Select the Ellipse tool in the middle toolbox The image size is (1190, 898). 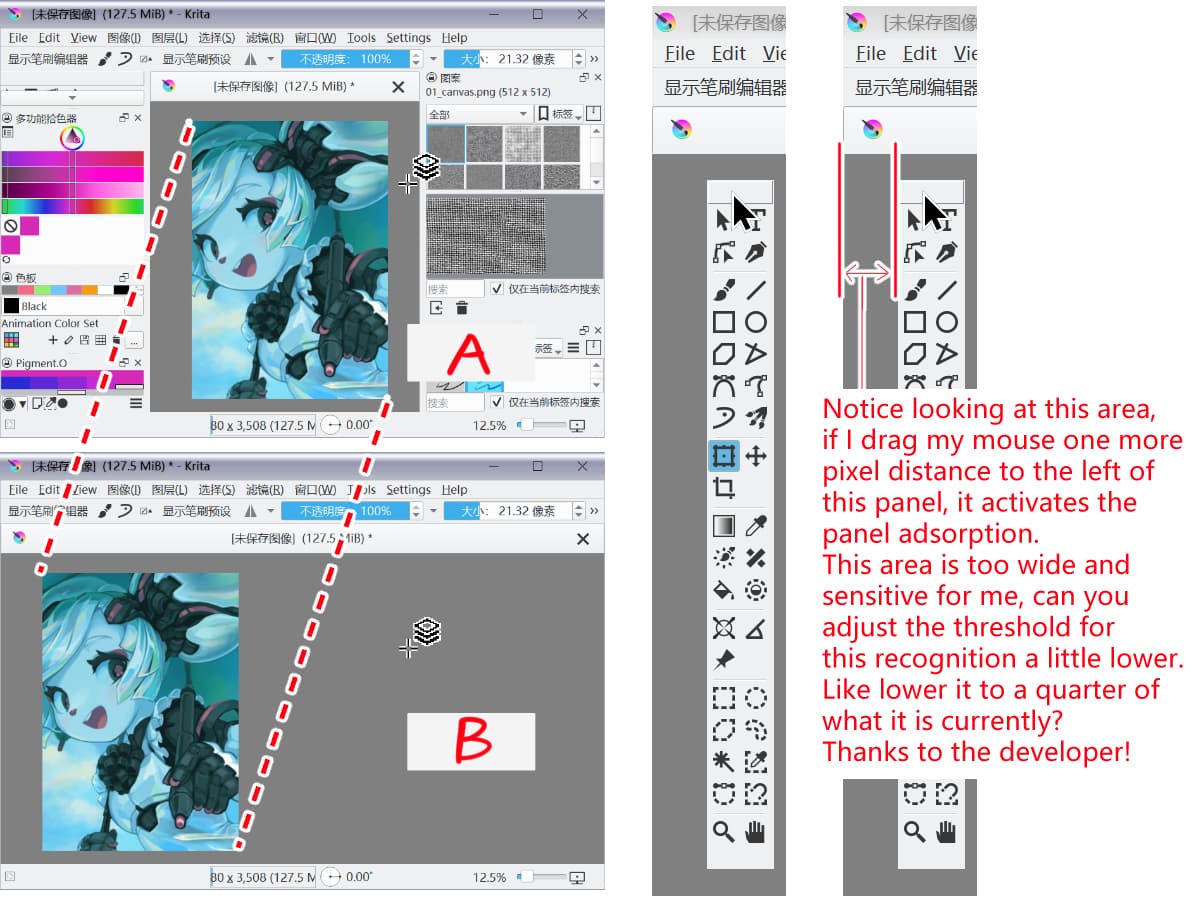[x=756, y=322]
